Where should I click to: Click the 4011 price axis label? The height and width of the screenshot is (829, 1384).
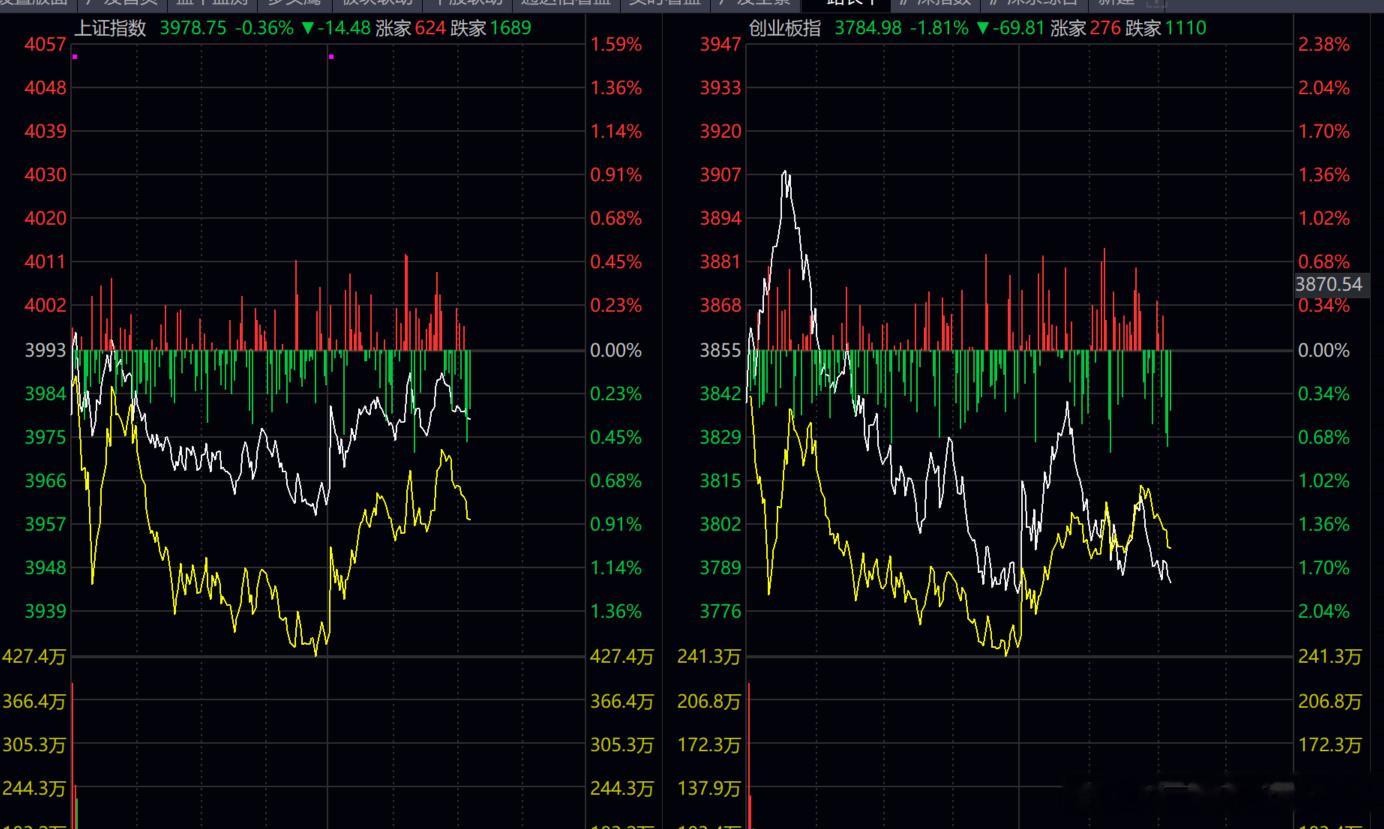(x=45, y=262)
